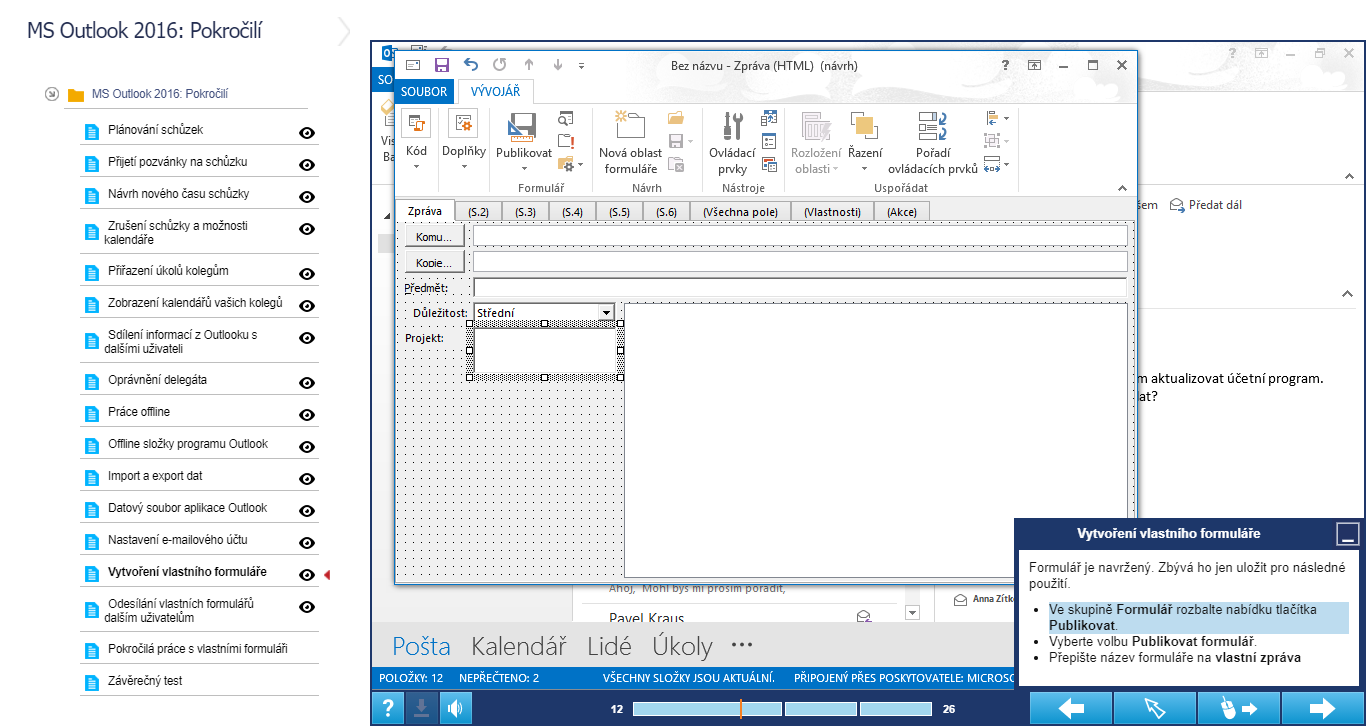
Task: Click the Zobrazit kód icon in the Formulář group
Action: (566, 118)
